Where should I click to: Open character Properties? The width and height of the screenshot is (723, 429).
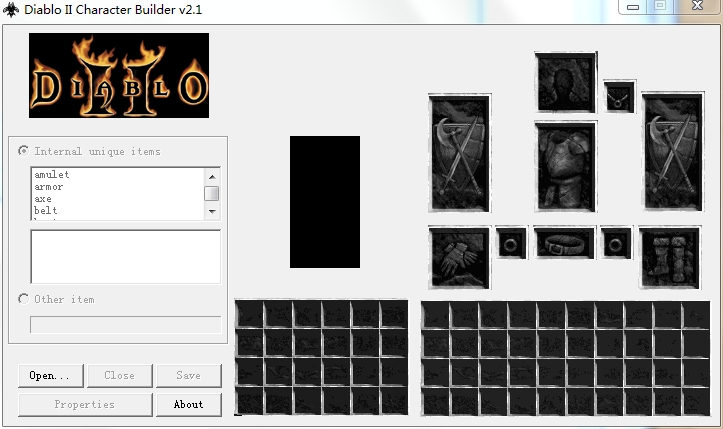click(85, 405)
